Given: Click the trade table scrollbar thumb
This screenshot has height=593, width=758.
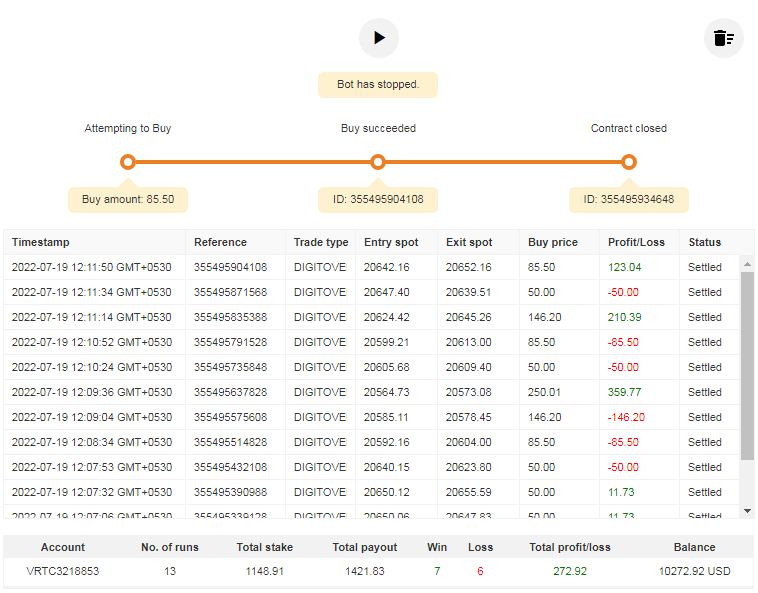Looking at the screenshot, I should (x=746, y=365).
